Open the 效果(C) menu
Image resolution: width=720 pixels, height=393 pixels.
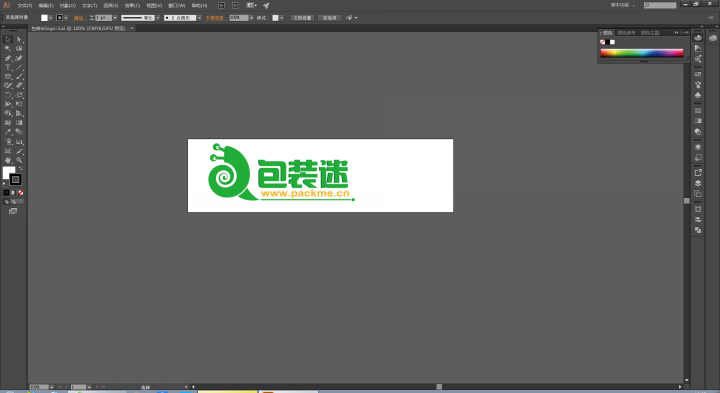132,6
